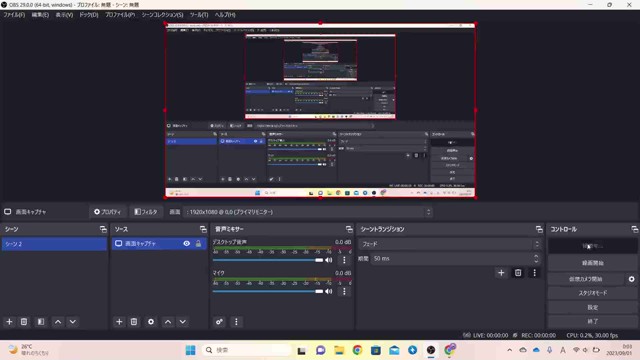Open advanced audio properties gears icon
This screenshot has width=640, height=360.
point(219,322)
